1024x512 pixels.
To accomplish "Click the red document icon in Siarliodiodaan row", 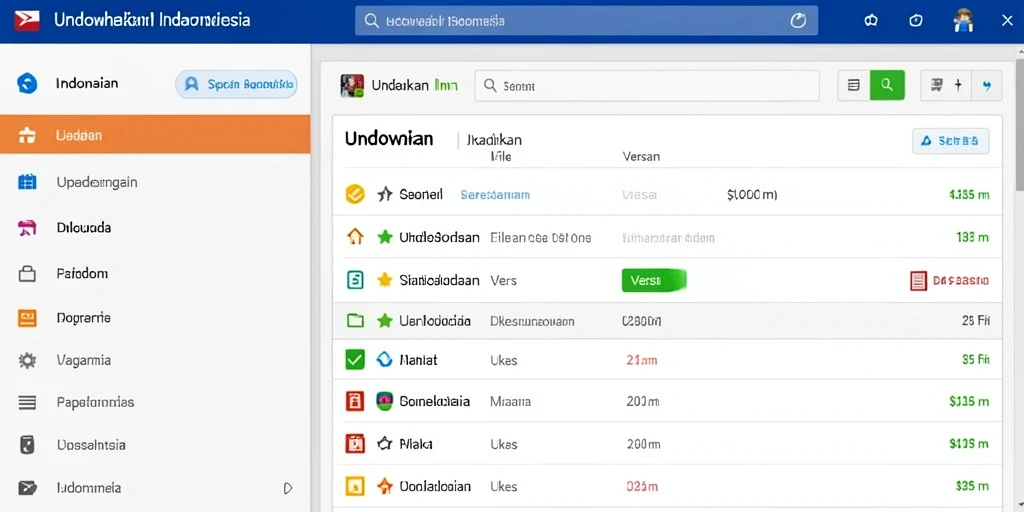I will [x=918, y=281].
